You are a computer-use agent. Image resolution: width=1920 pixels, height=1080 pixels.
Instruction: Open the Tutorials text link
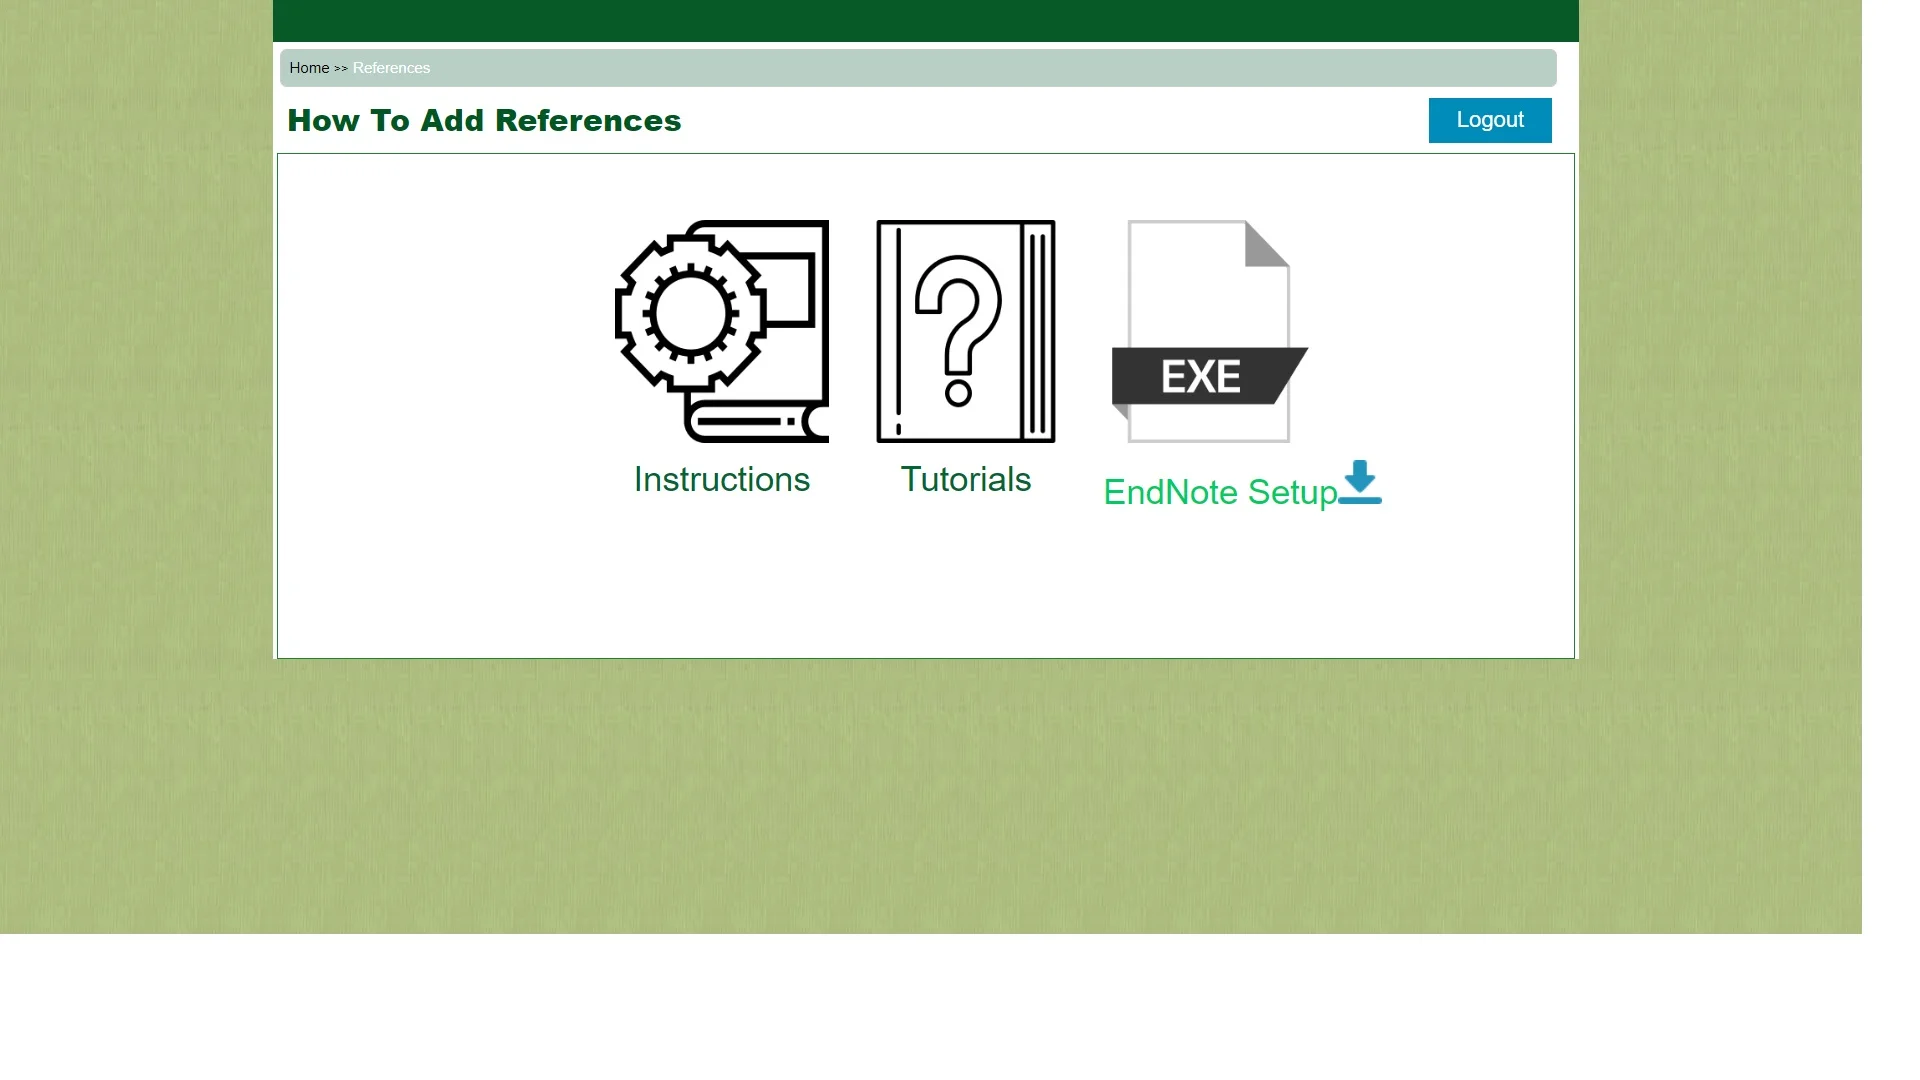[965, 480]
